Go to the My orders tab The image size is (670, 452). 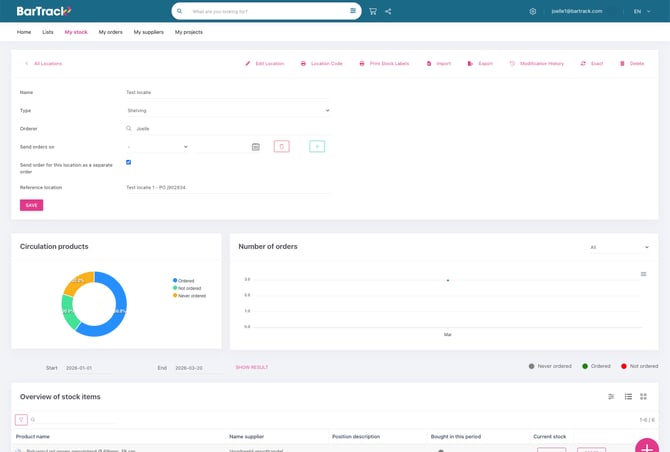click(x=110, y=32)
